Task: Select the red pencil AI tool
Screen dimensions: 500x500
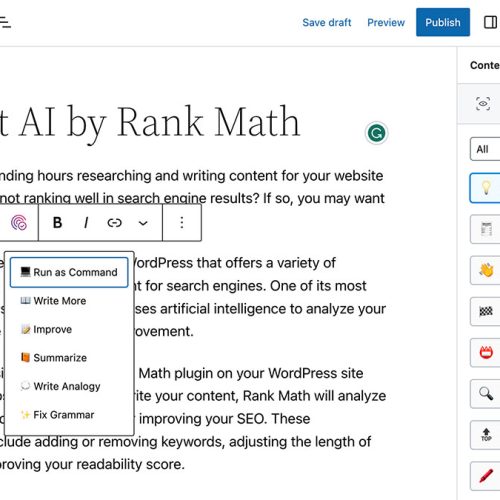Action: pyautogui.click(x=485, y=476)
